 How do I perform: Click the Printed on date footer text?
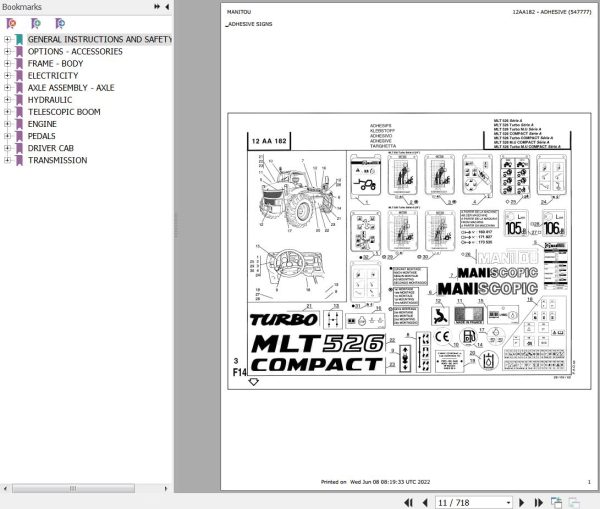375,482
